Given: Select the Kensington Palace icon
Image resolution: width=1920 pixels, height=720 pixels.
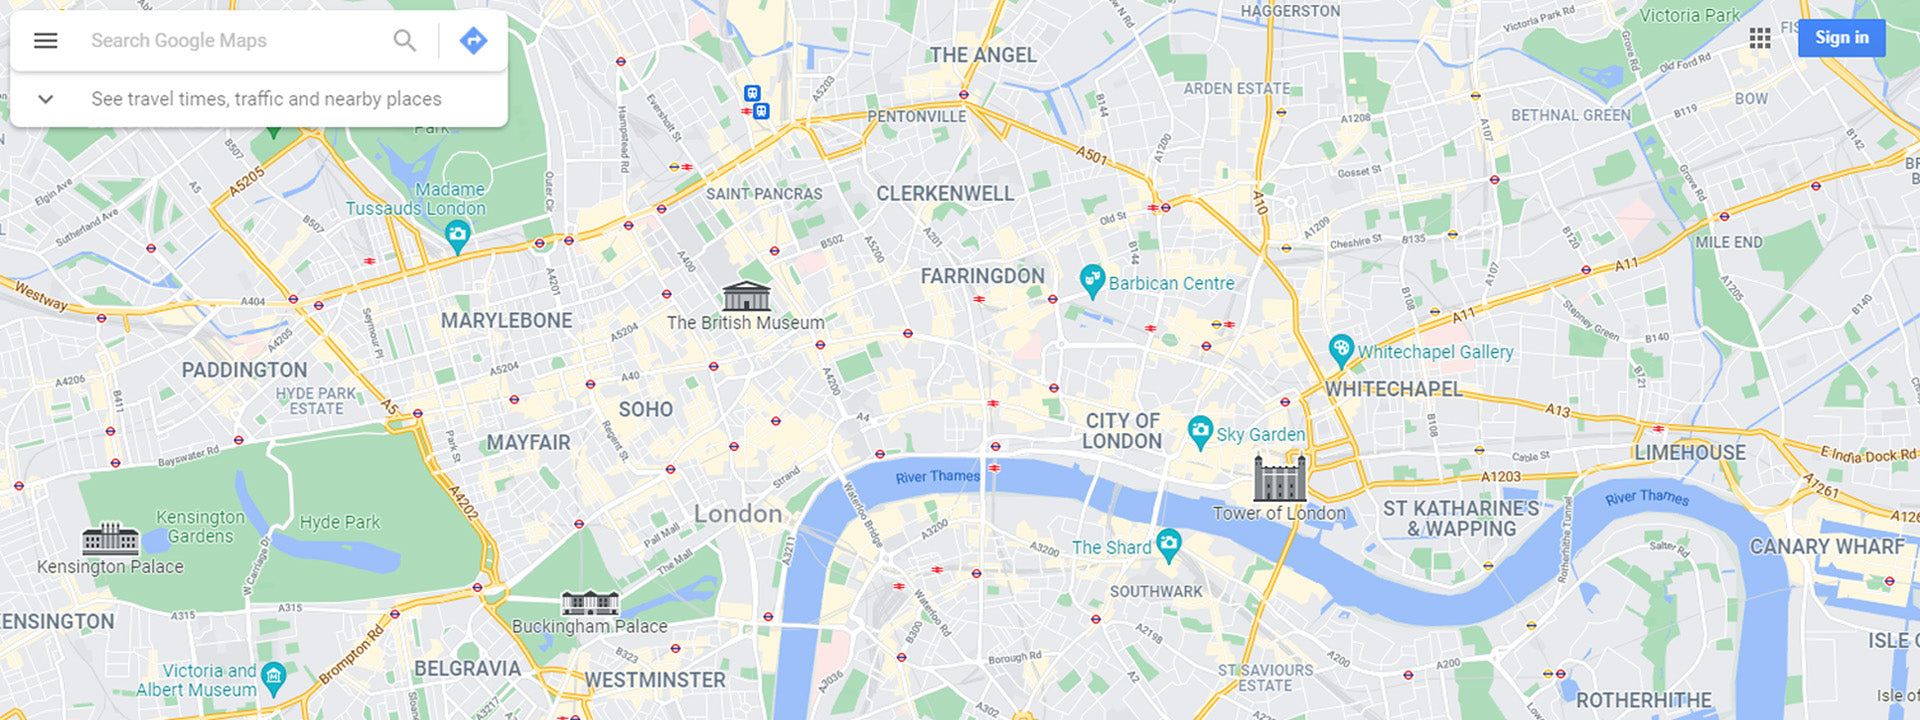Looking at the screenshot, I should [110, 539].
